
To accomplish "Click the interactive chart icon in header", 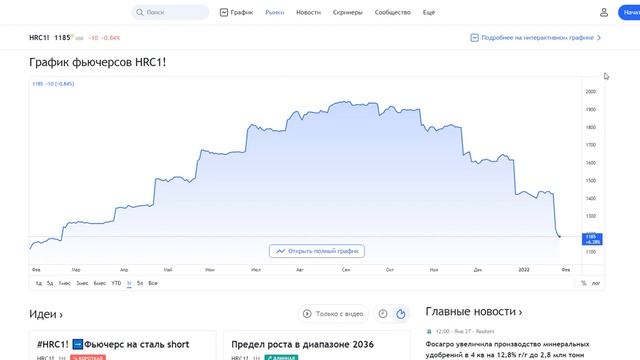I will coord(474,38).
